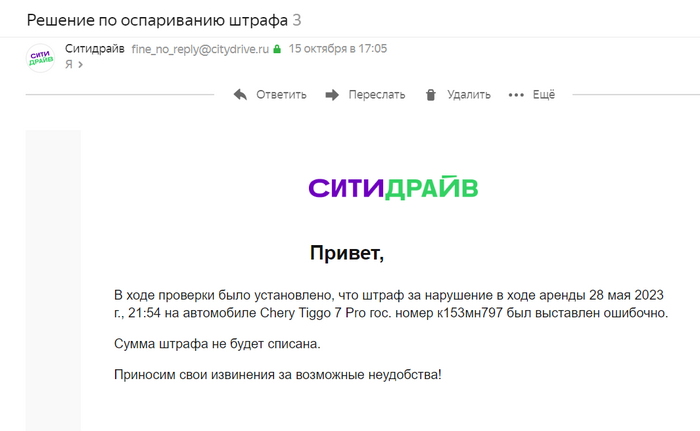Image resolution: width=700 pixels, height=431 pixels.
Task: Expand recipient details chevron next to Я
Action: tap(80, 64)
